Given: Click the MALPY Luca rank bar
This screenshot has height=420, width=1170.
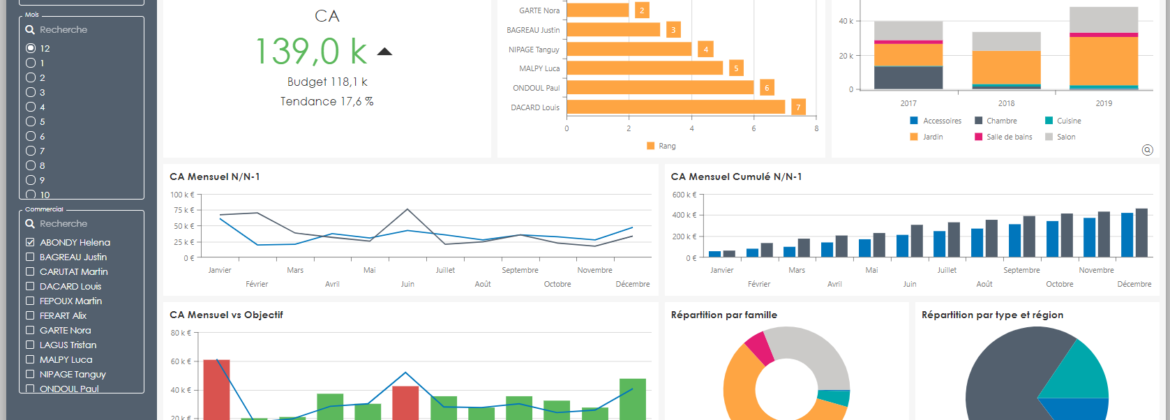Looking at the screenshot, I should pyautogui.click(x=645, y=69).
